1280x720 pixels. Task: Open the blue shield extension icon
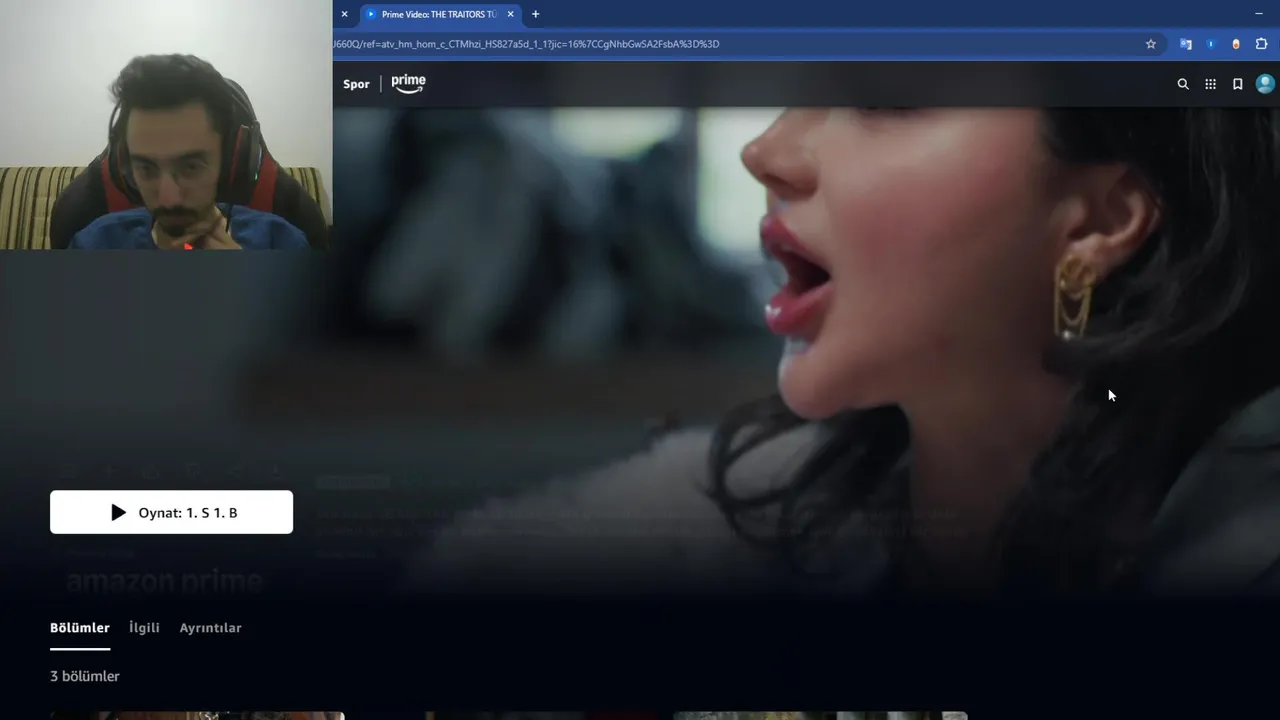pyautogui.click(x=1211, y=44)
